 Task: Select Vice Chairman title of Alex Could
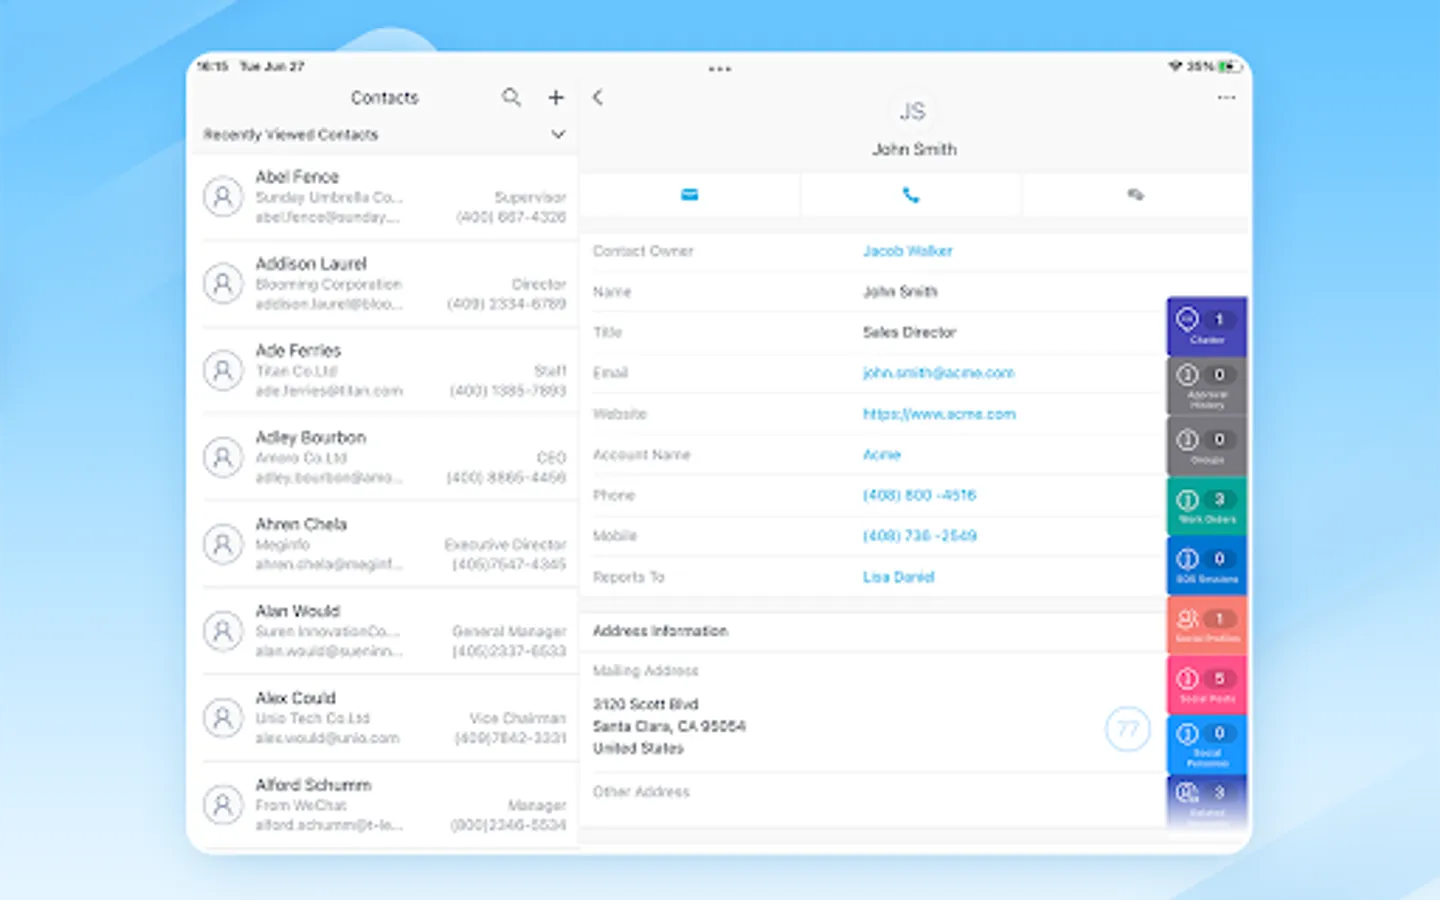pyautogui.click(x=518, y=718)
